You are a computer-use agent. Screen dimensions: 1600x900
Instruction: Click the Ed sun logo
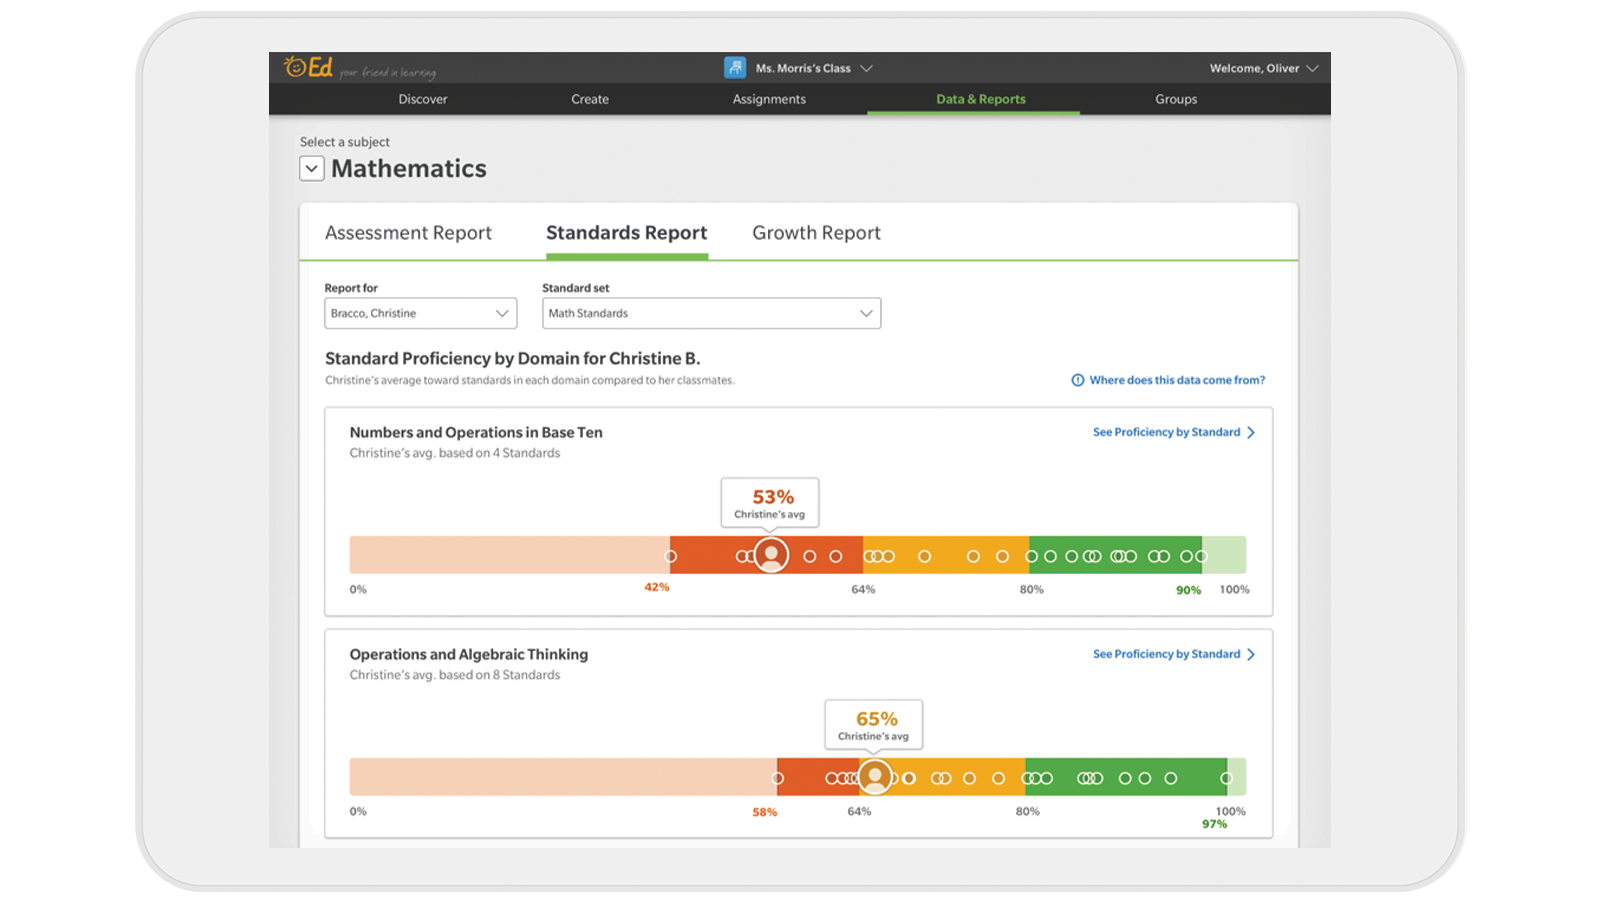pos(308,67)
